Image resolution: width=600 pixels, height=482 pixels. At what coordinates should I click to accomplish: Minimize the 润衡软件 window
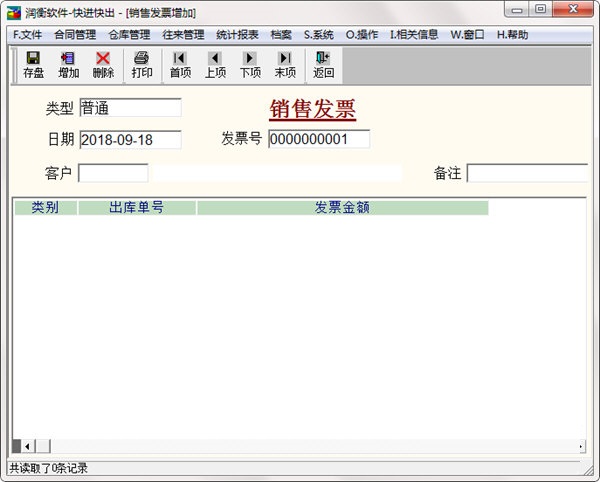point(517,9)
